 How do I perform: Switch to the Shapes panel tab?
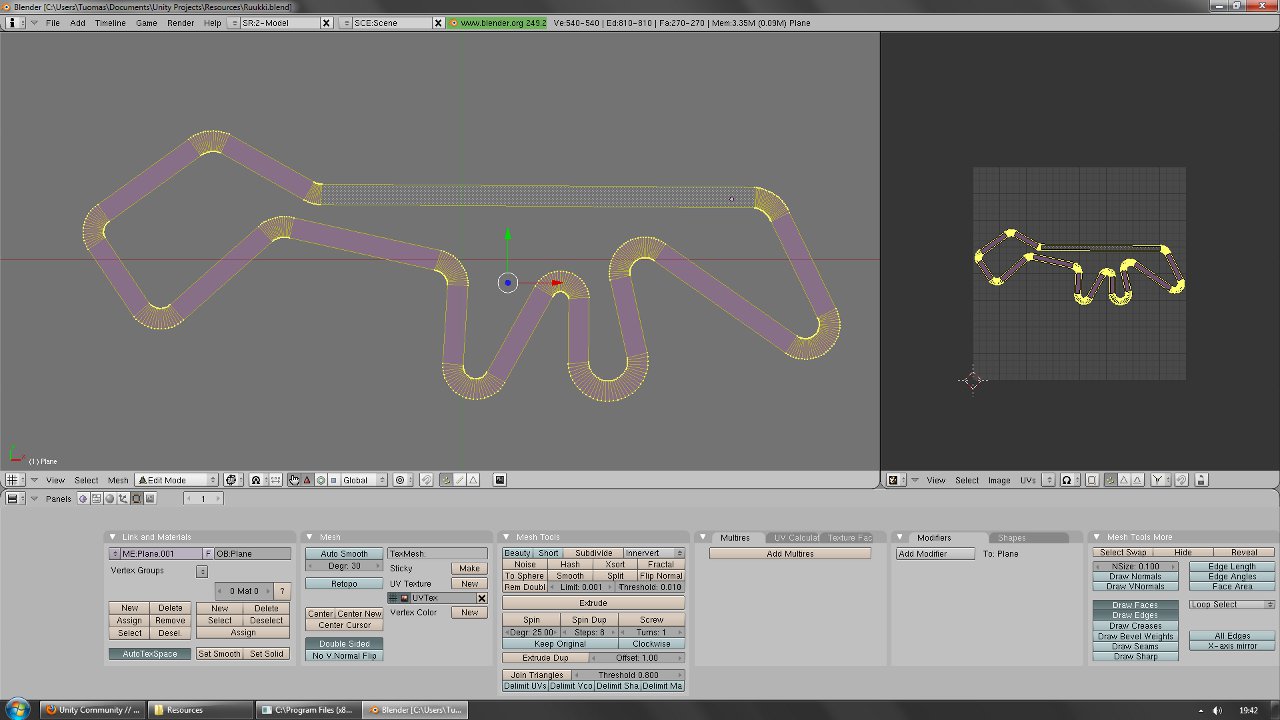tap(1011, 537)
